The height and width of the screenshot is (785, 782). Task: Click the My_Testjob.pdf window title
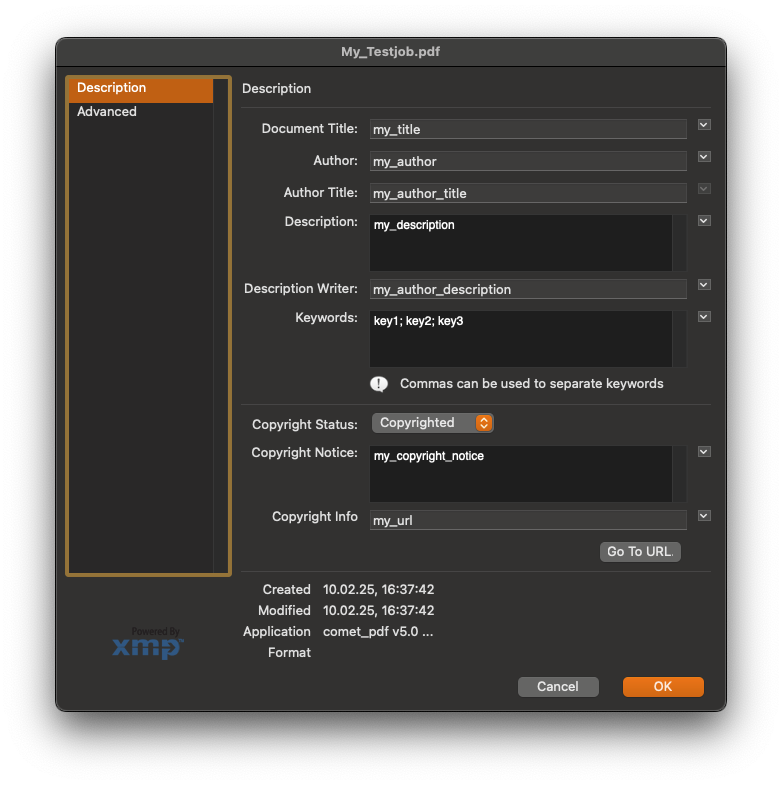(390, 52)
